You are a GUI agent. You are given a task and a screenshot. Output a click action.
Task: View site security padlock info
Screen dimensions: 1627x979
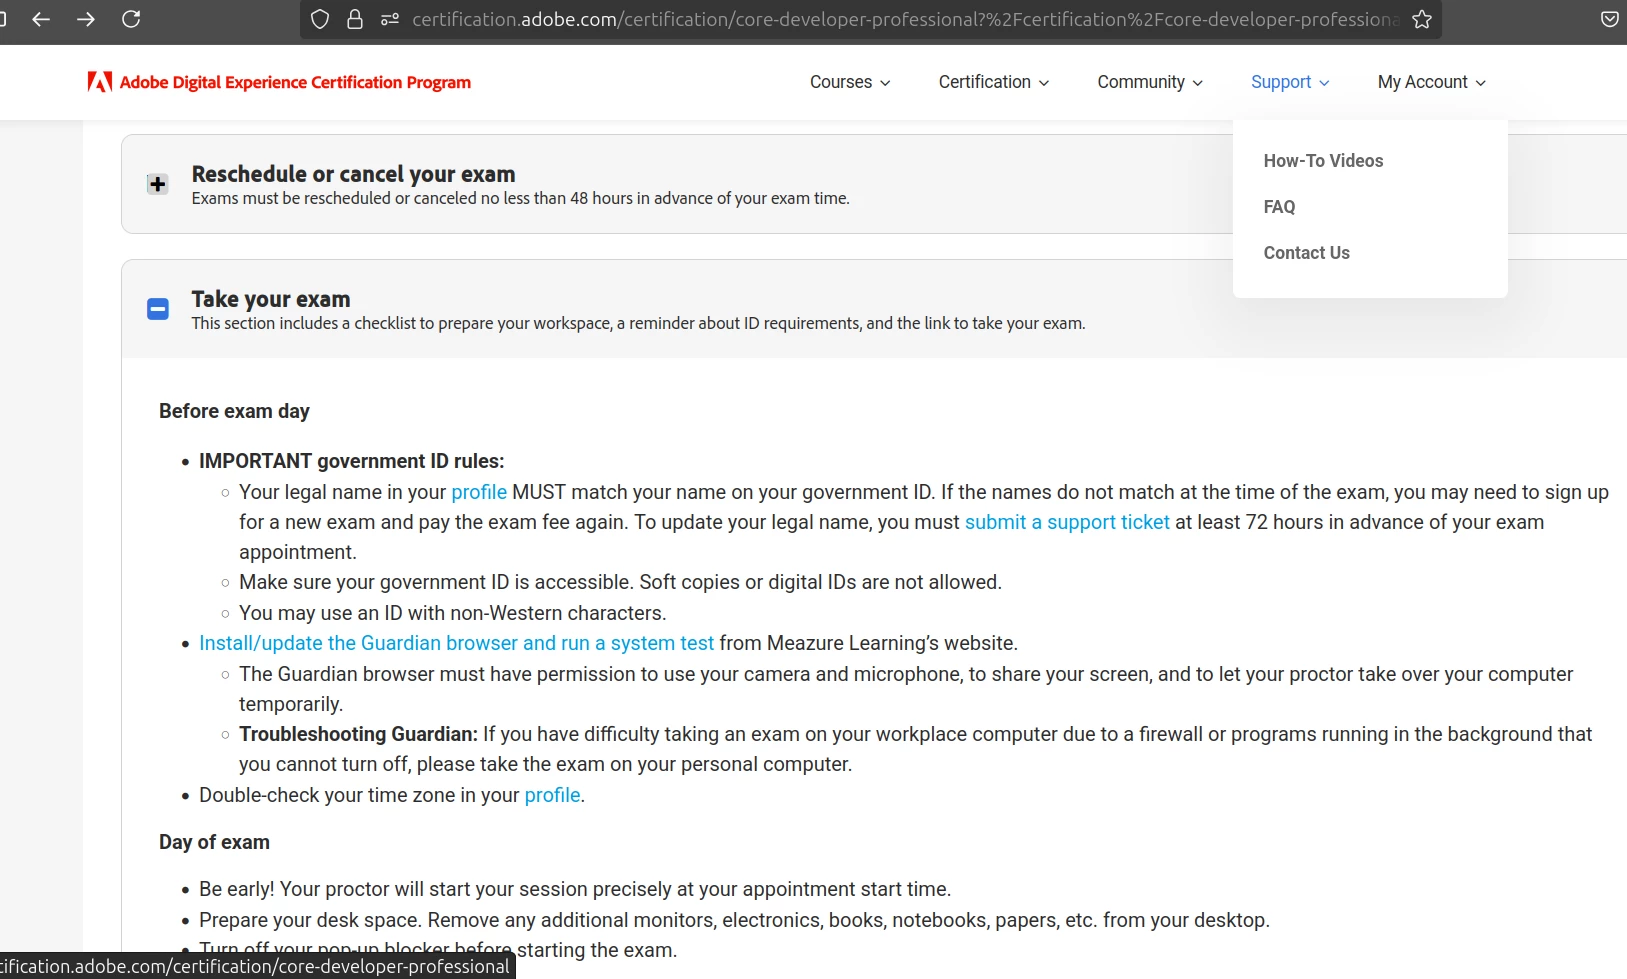[355, 19]
